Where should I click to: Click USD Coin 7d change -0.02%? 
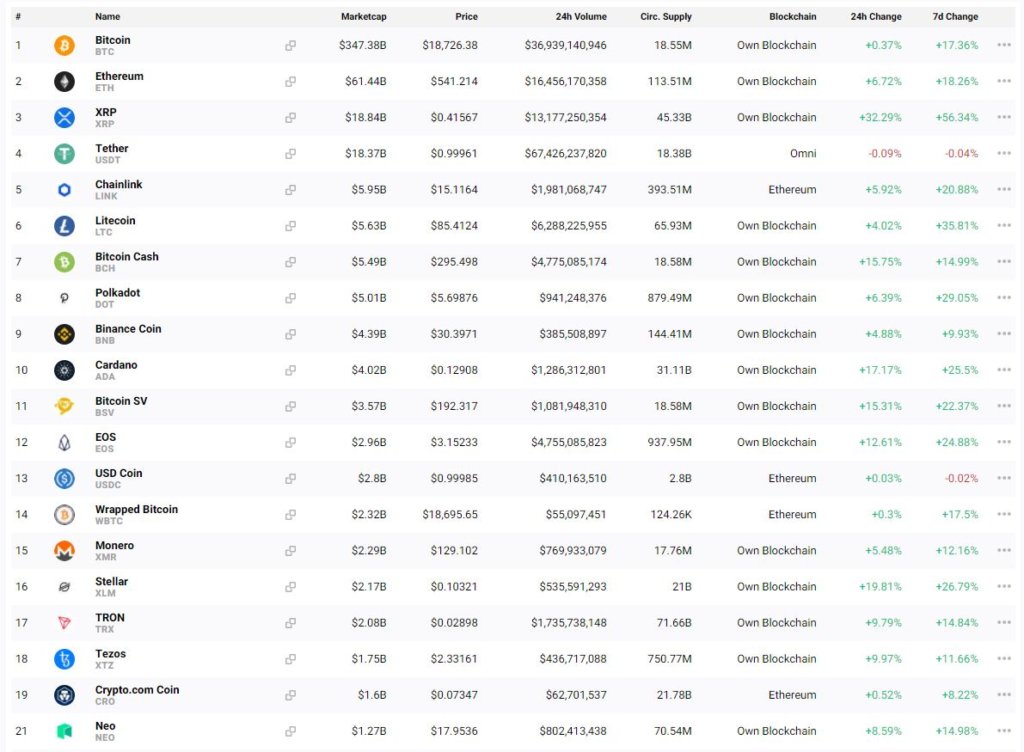click(x=961, y=478)
